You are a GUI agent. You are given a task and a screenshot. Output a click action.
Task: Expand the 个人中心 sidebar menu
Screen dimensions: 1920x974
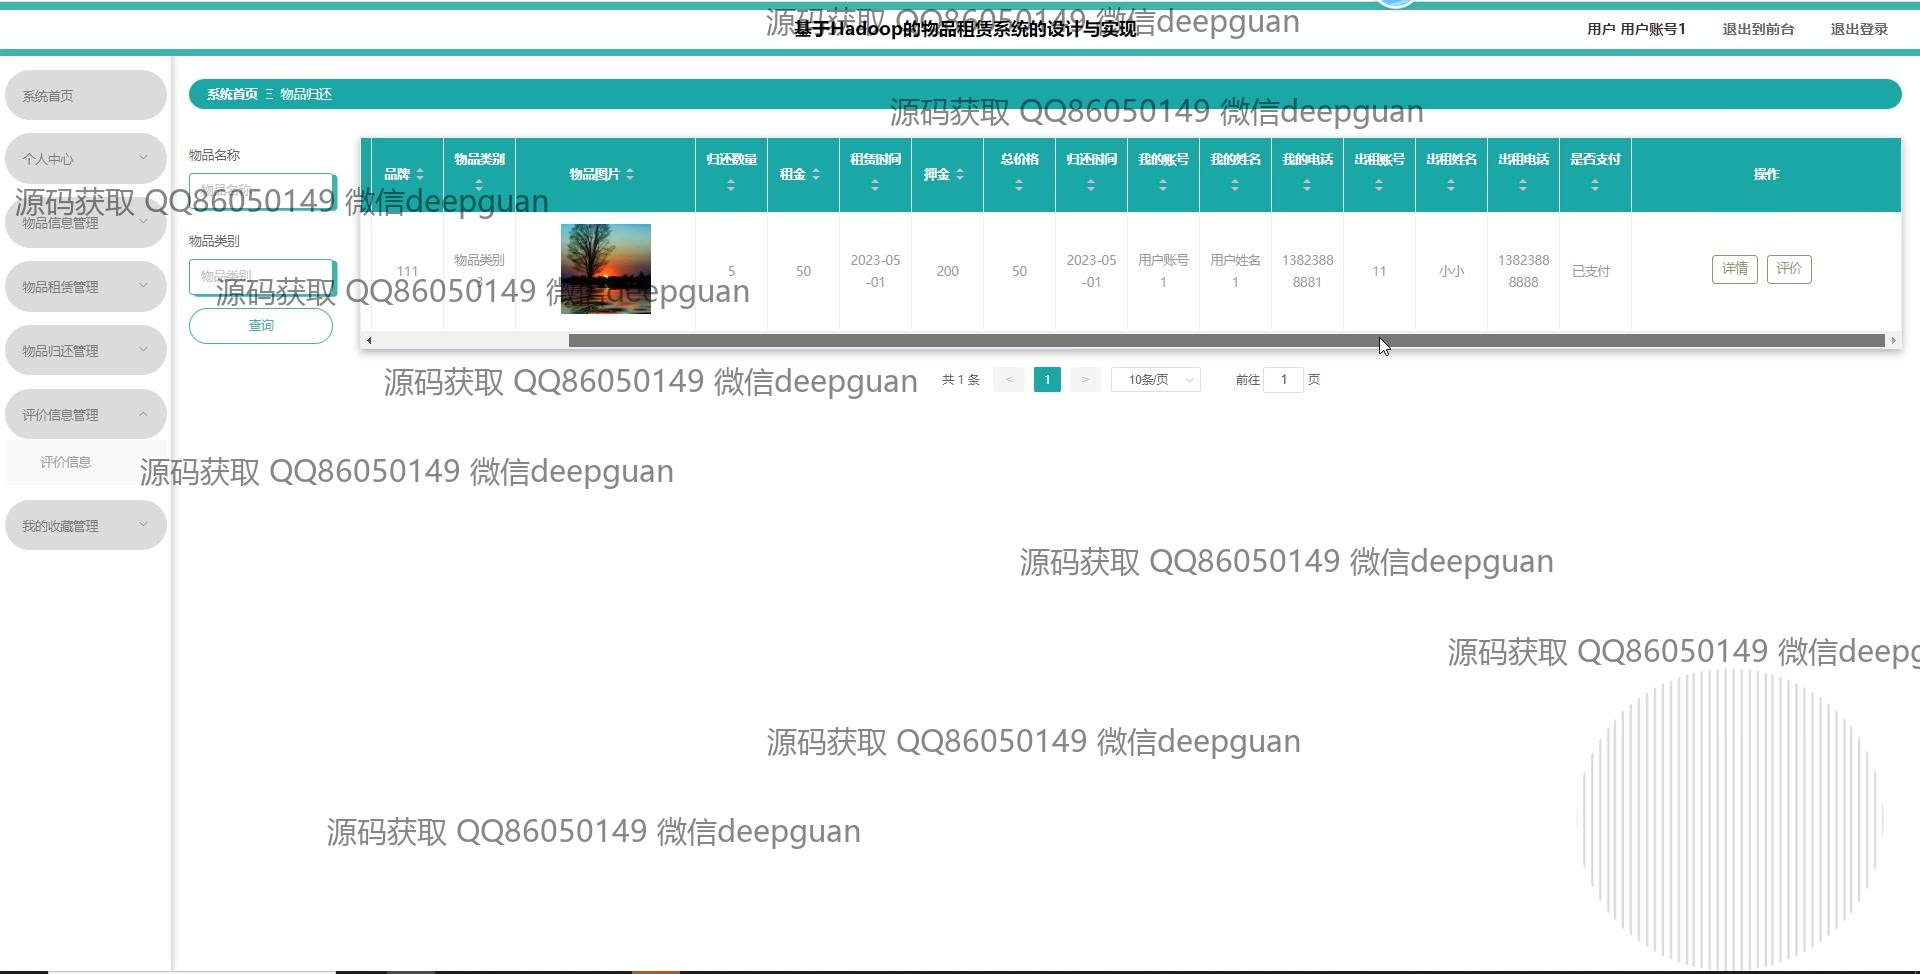86,158
